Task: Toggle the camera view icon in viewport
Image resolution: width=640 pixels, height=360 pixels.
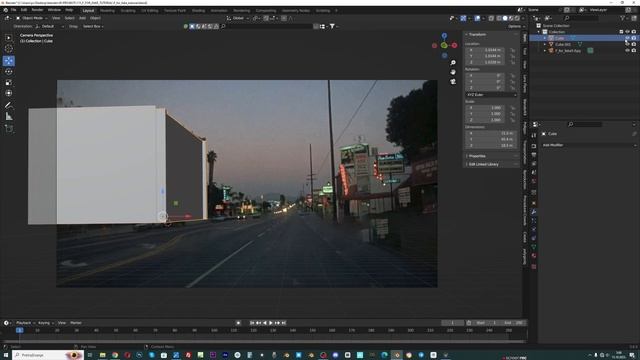Action: [453, 82]
